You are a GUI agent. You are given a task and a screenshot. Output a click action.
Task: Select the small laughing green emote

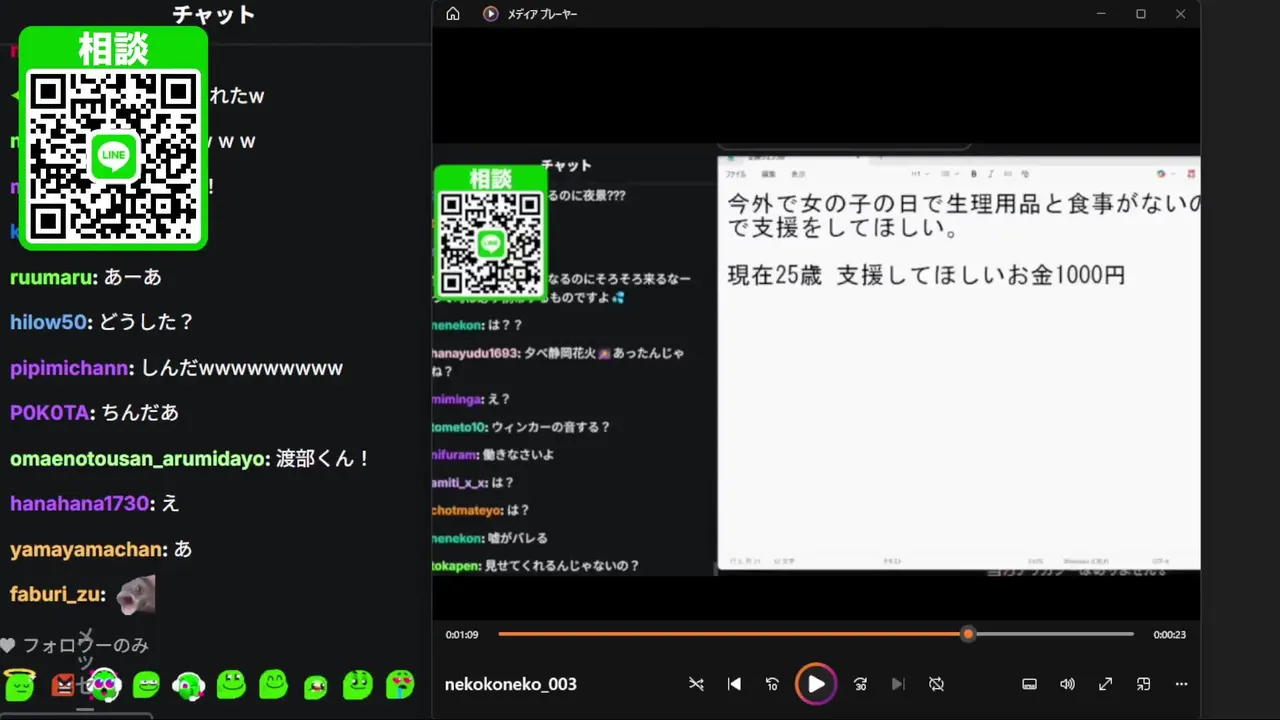coord(316,686)
